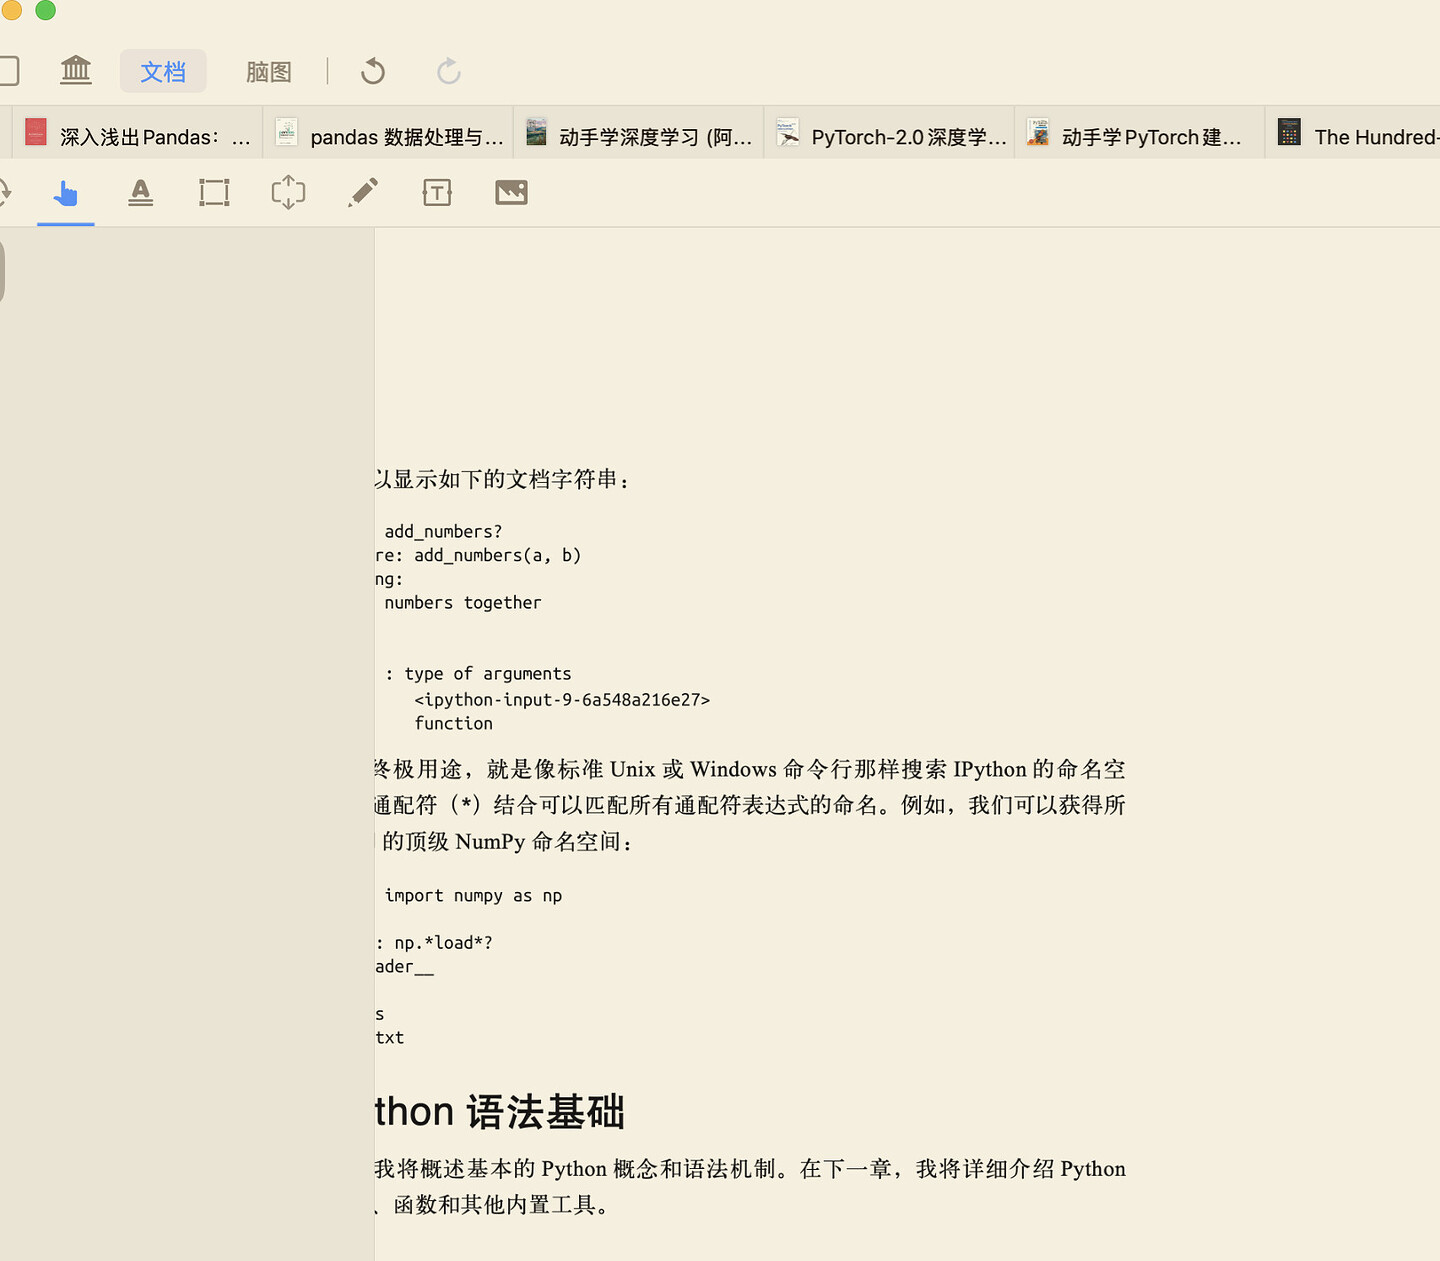Click cover thumbnail on 动手学PyTorch建 tab
Screen dimensions: 1440x1261
pyautogui.click(x=1039, y=132)
